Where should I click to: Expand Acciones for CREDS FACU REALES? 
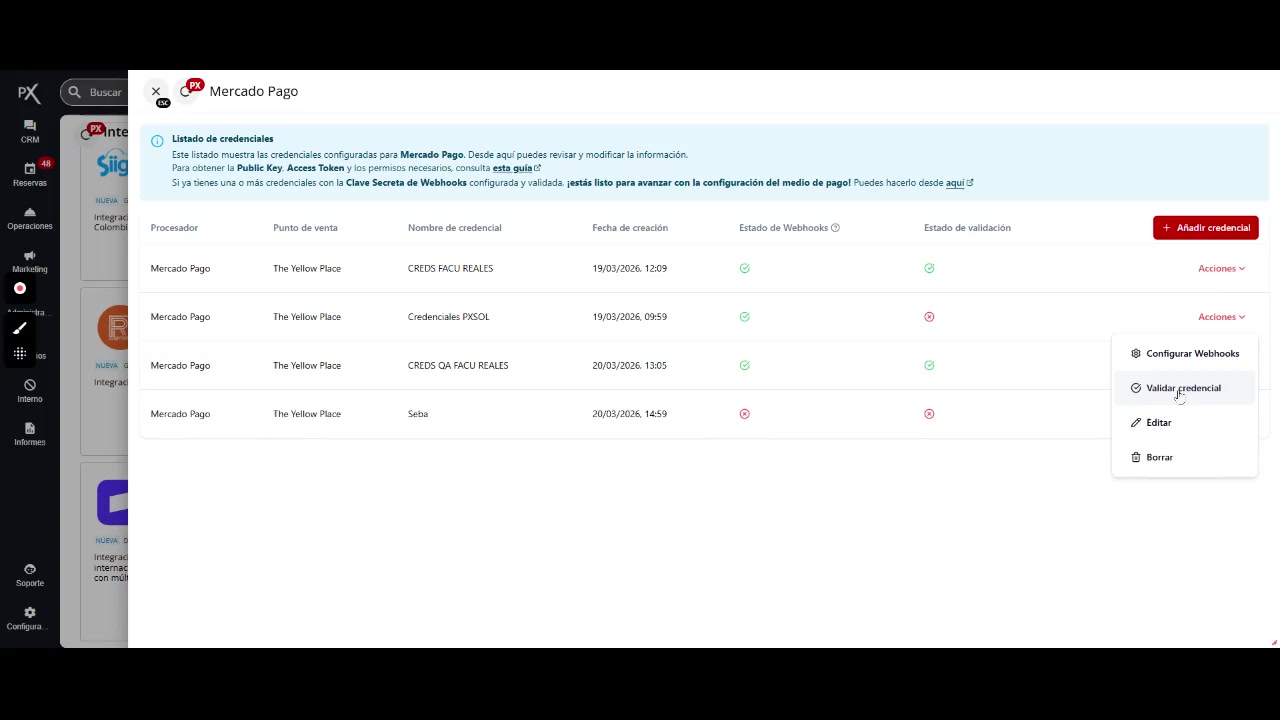pyautogui.click(x=1221, y=268)
